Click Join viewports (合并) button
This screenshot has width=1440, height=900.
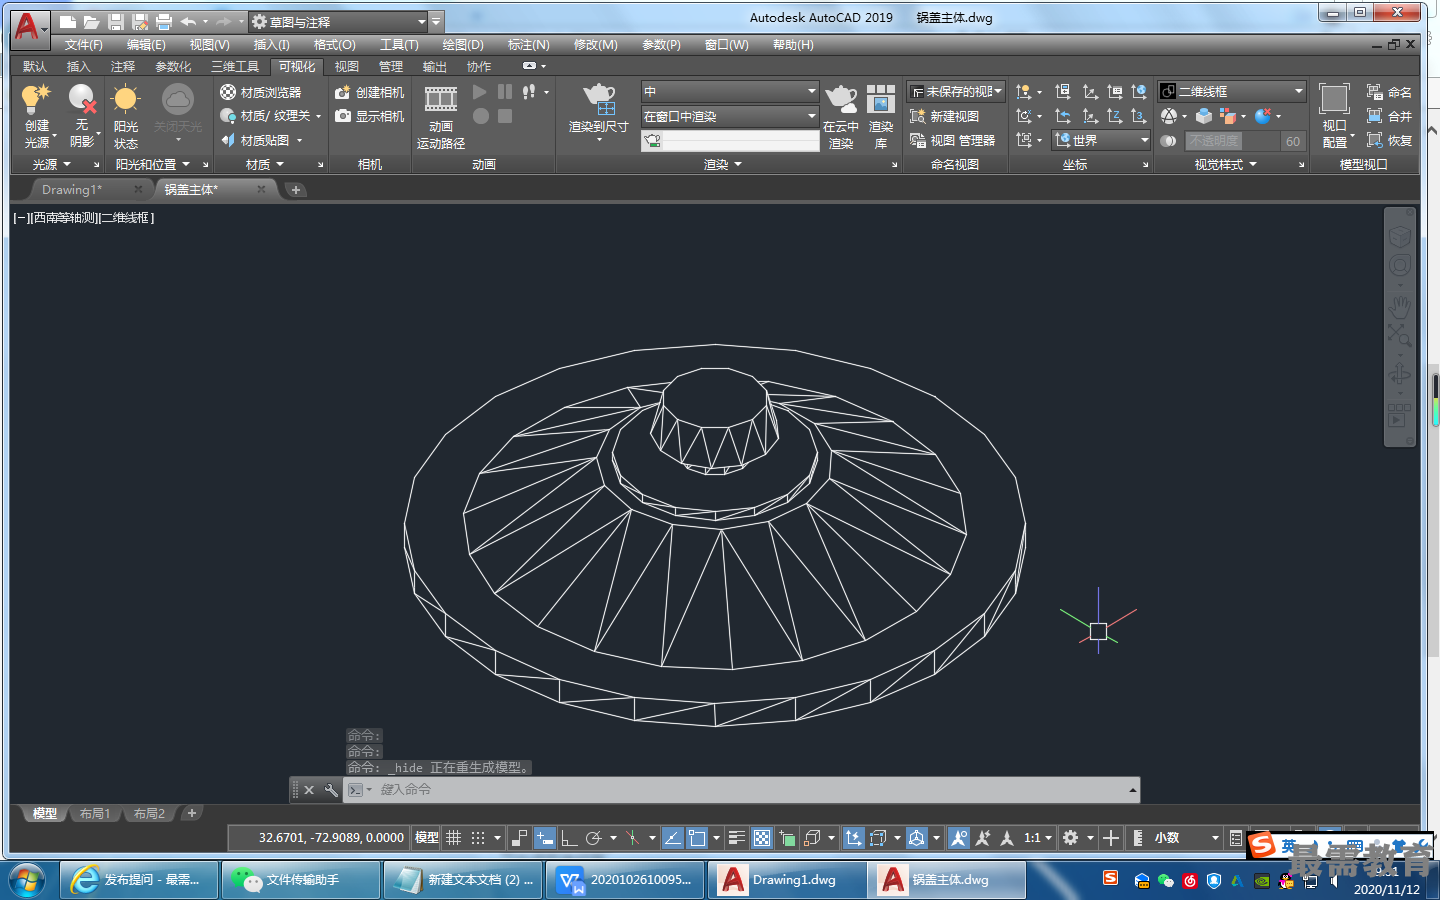coord(1389,116)
